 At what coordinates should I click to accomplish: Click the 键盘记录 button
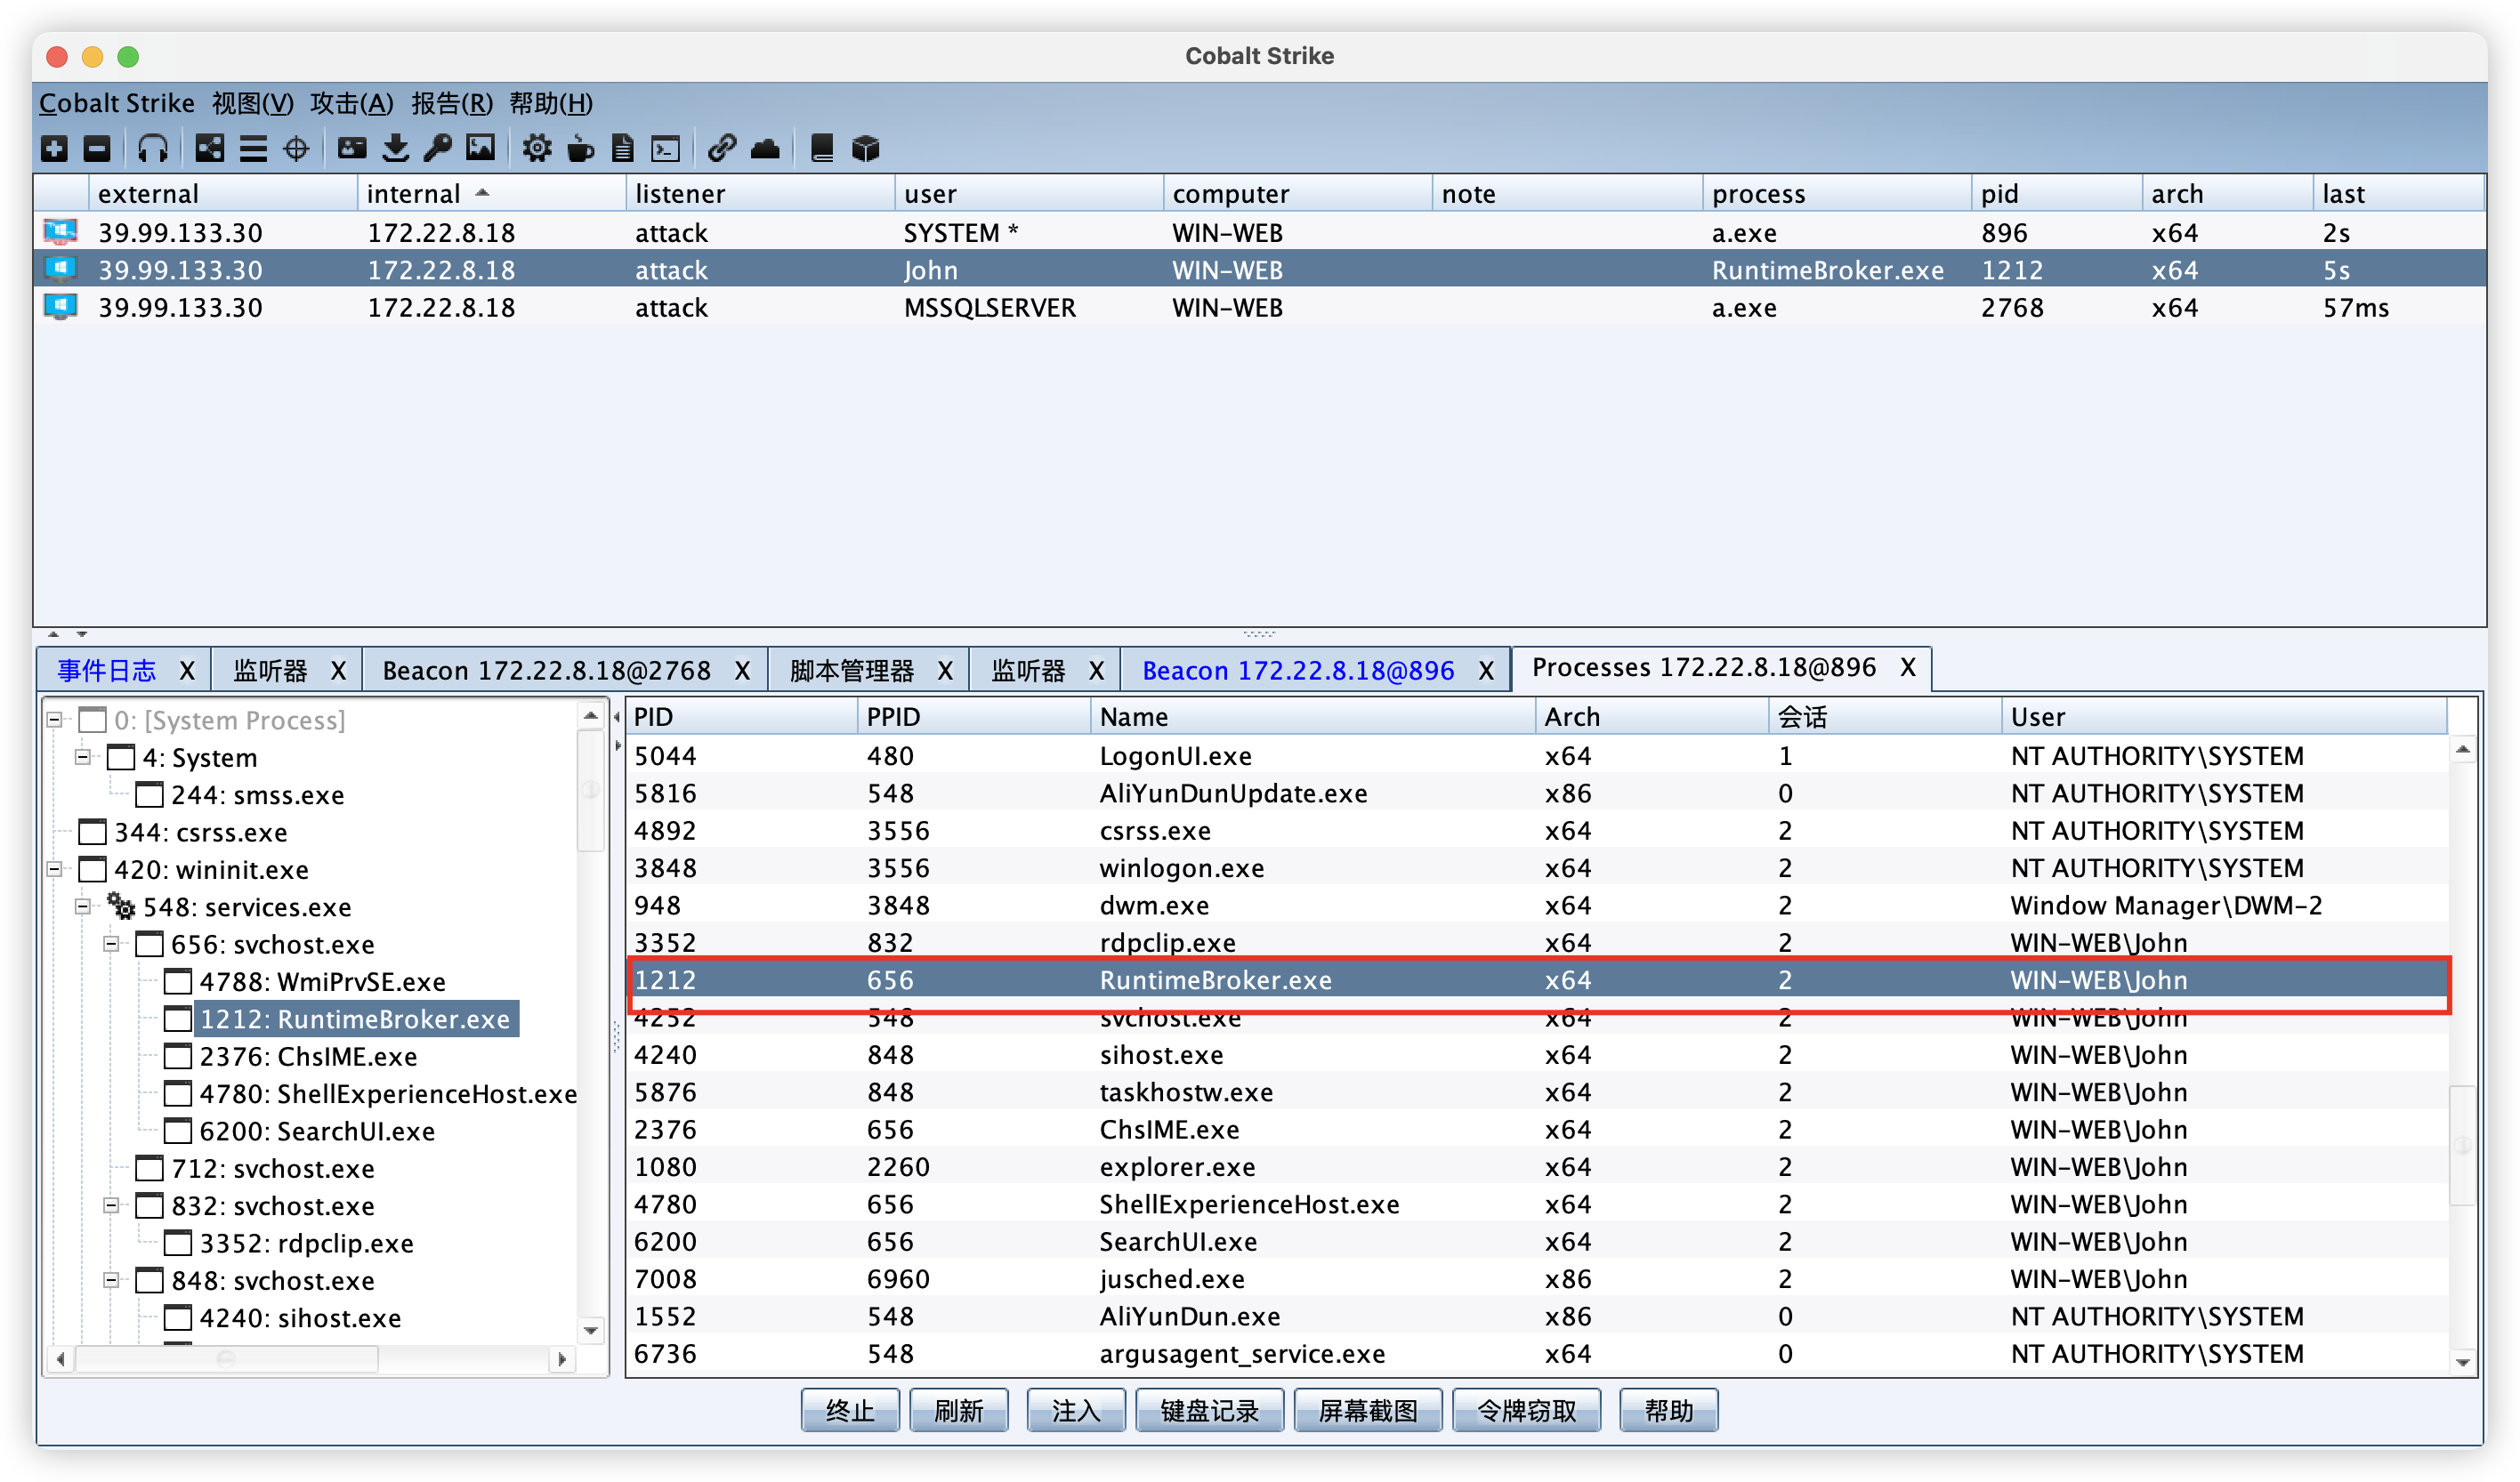(x=1209, y=1410)
